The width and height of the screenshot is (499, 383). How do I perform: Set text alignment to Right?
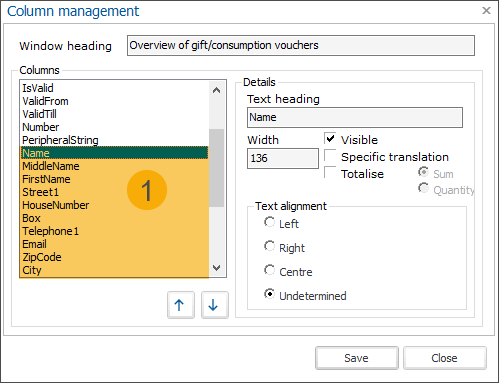pos(269,246)
